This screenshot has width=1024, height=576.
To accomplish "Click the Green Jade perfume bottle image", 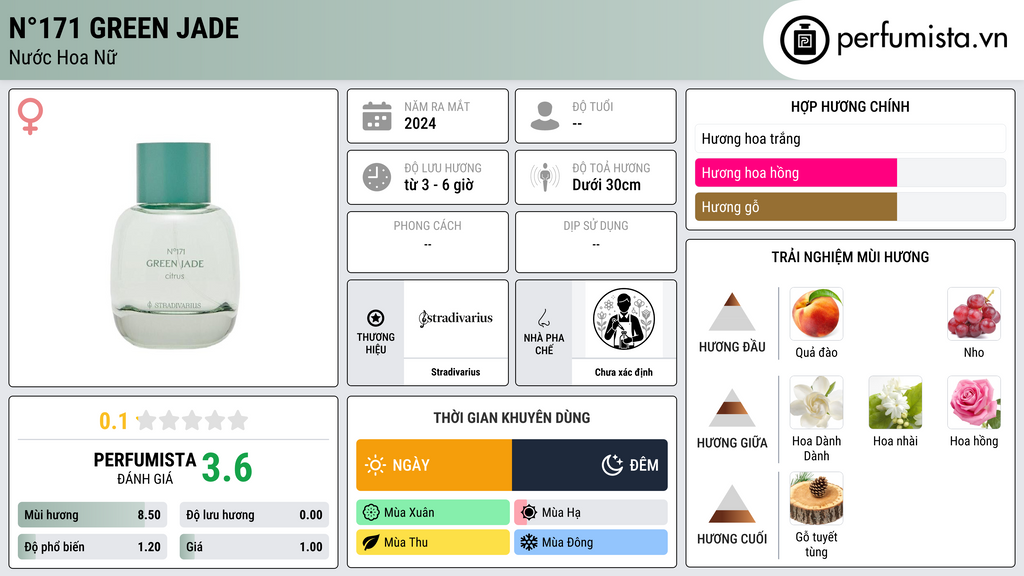I will 174,245.
